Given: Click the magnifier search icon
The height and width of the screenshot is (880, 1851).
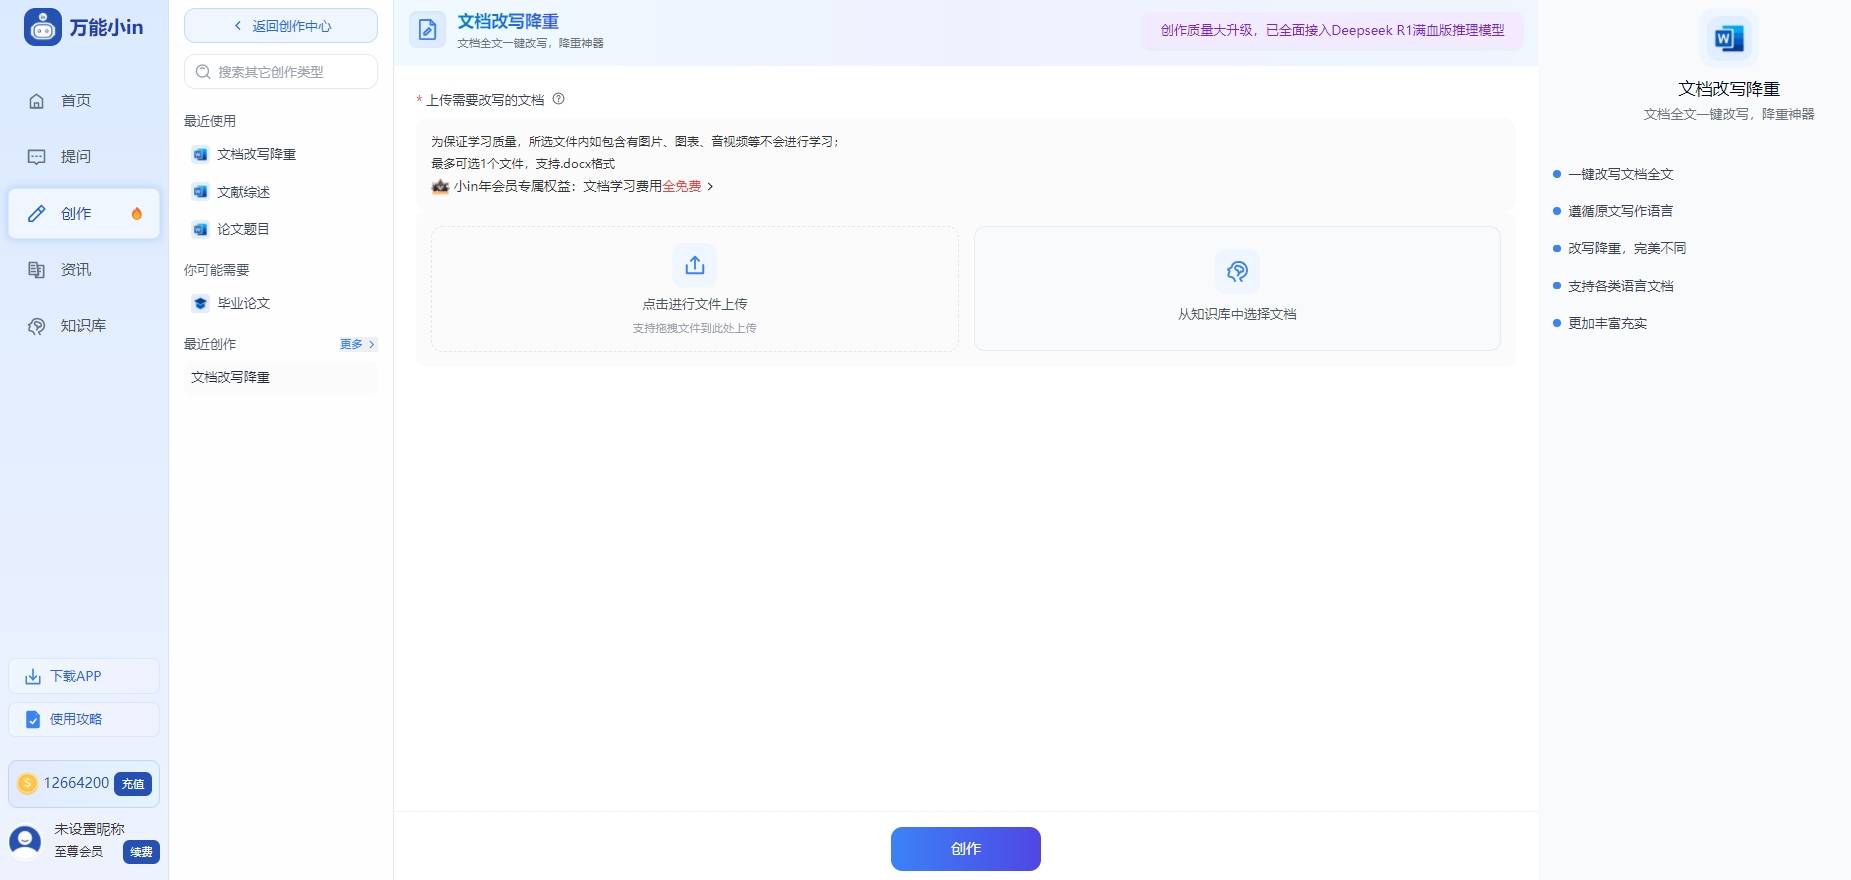Looking at the screenshot, I should [203, 72].
